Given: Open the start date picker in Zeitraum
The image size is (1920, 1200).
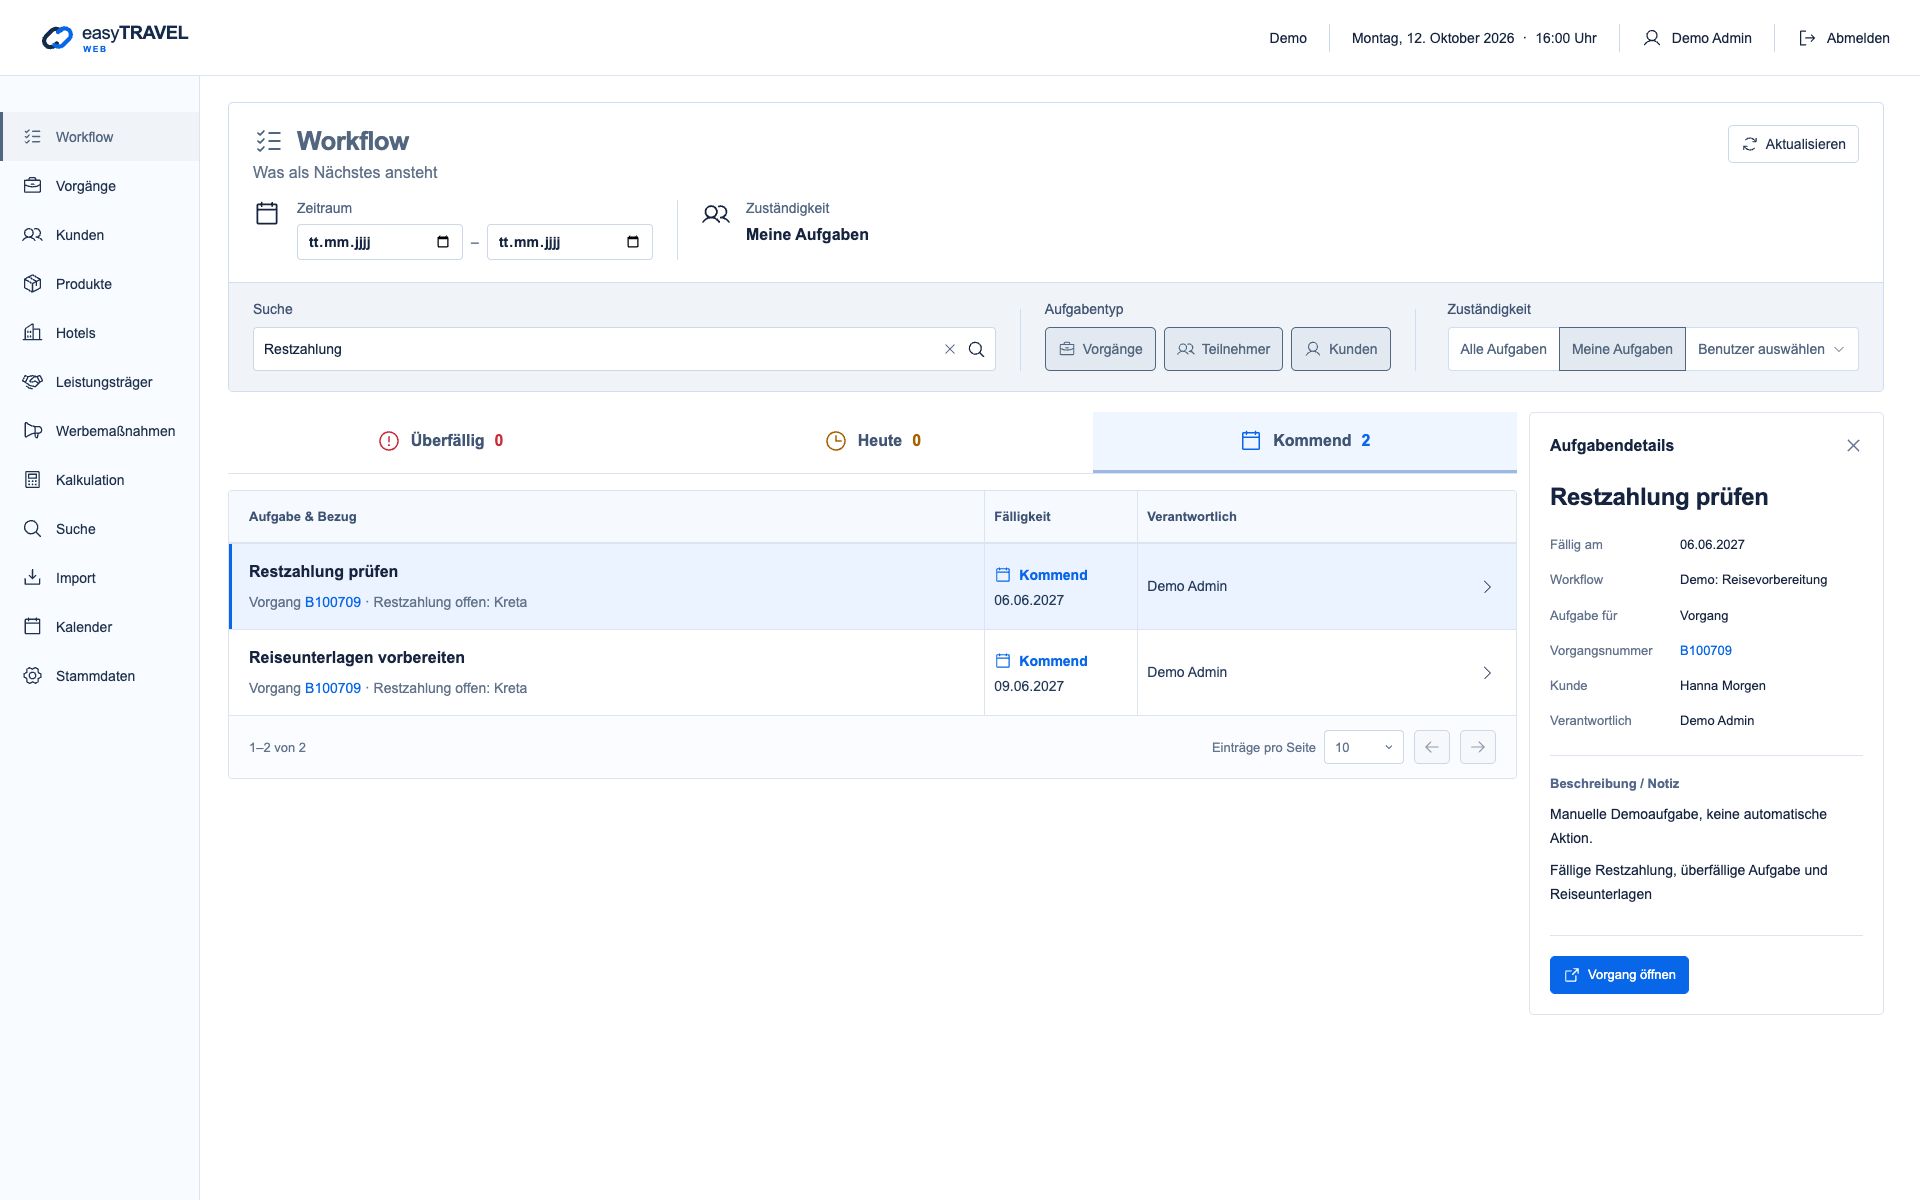Looking at the screenshot, I should (443, 242).
